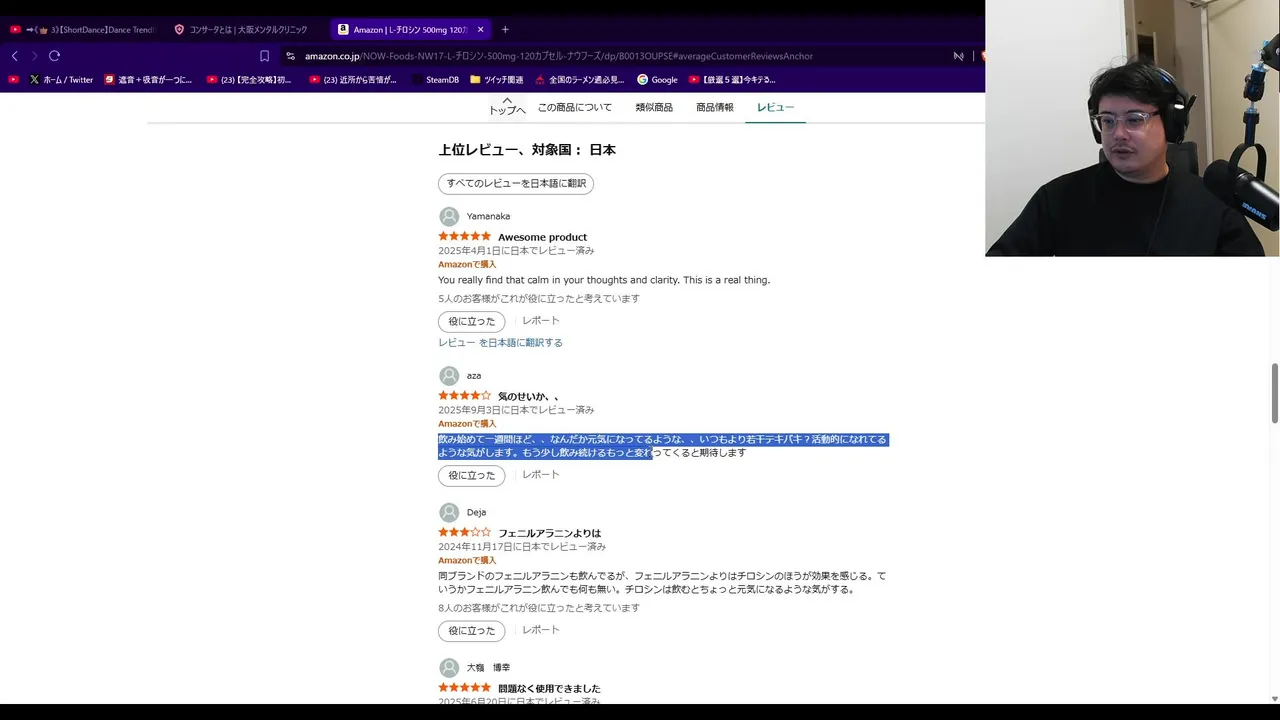Click date text 2024年11月17日に日本でレビュー済み
The height and width of the screenshot is (720, 1280).
coord(522,547)
